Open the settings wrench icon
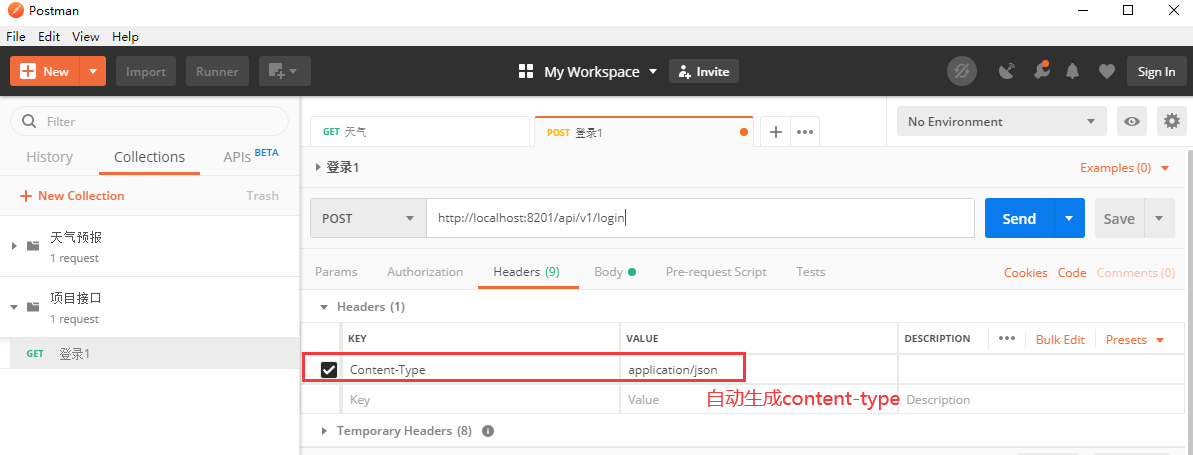The height and width of the screenshot is (455, 1193). click(x=1040, y=71)
